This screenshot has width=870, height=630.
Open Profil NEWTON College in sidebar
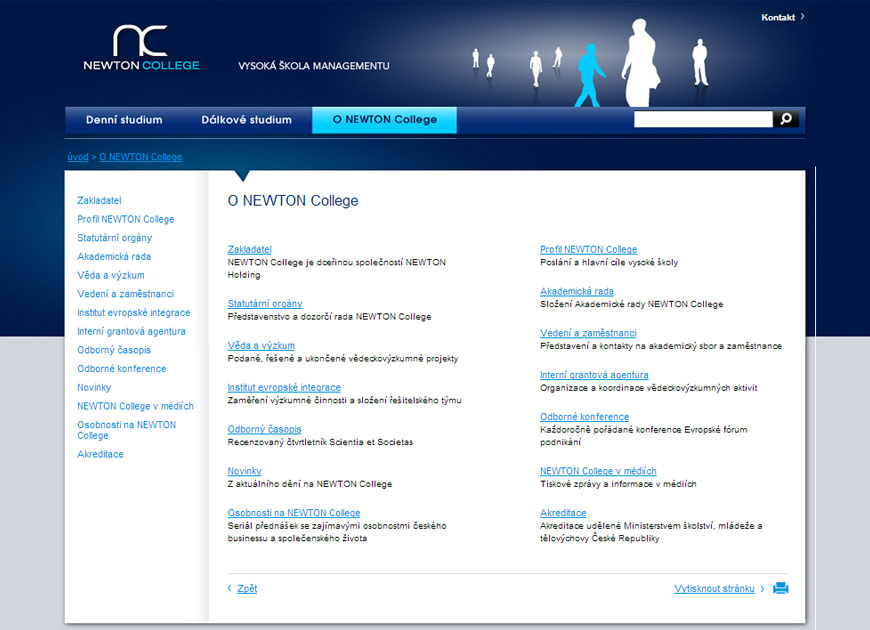(x=125, y=219)
